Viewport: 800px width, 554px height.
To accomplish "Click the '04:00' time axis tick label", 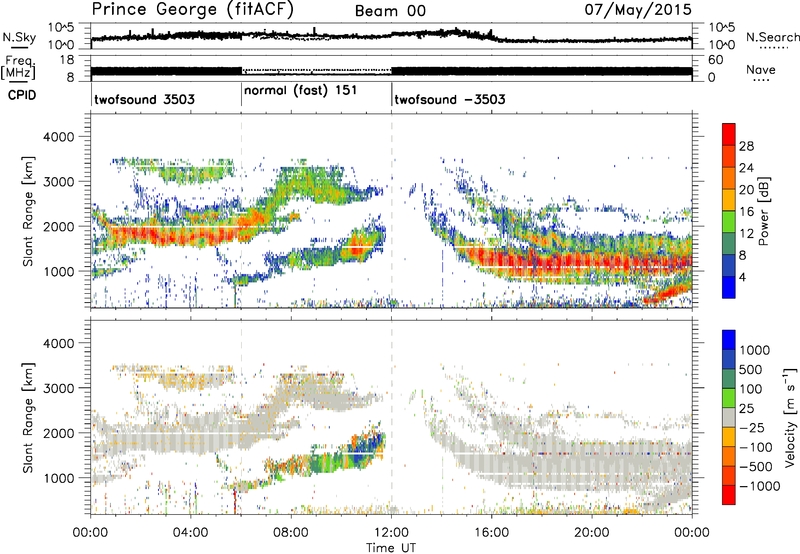I will tap(190, 533).
